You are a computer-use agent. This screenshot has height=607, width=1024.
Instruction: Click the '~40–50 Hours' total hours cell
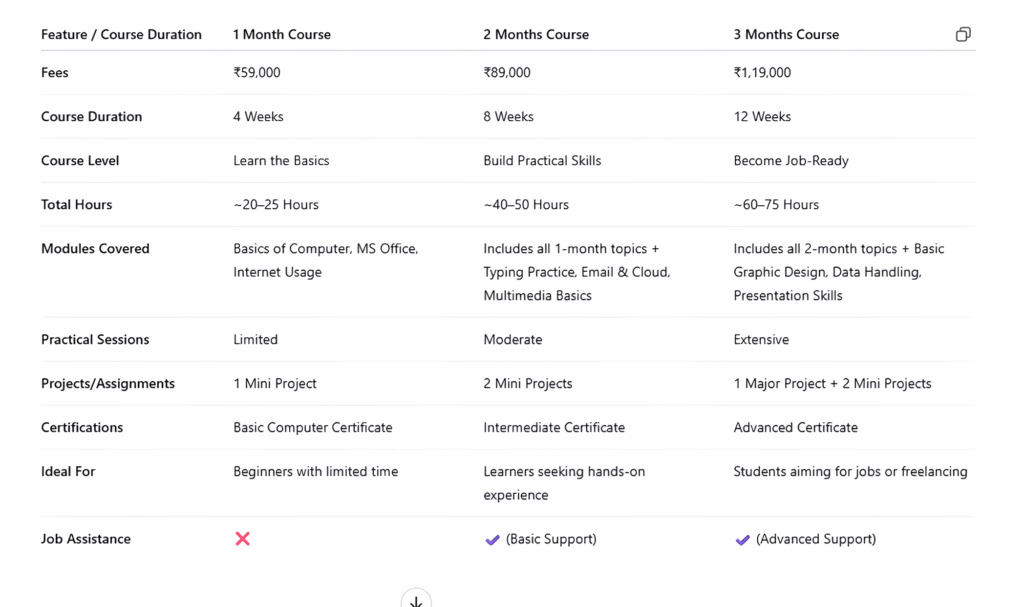point(526,205)
